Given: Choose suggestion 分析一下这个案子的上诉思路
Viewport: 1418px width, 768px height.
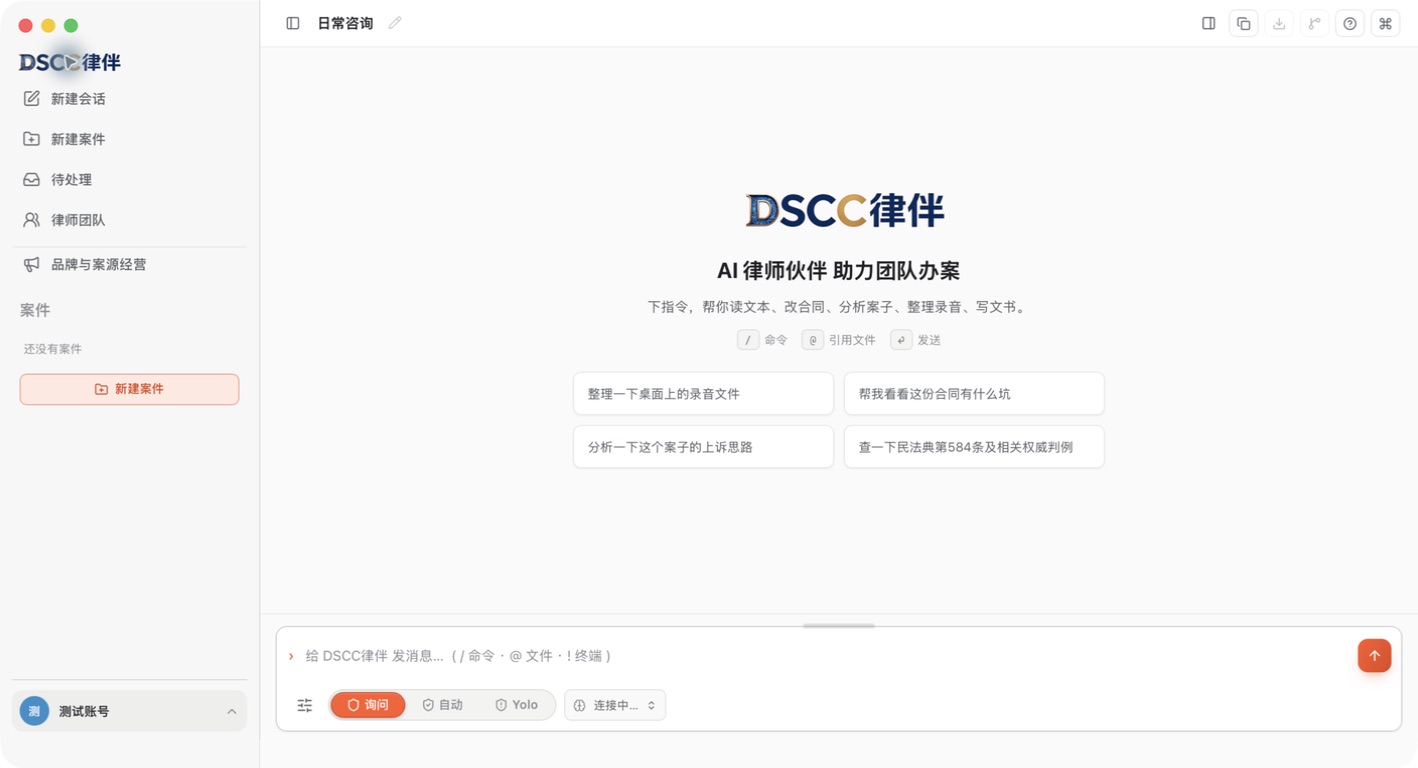Looking at the screenshot, I should pyautogui.click(x=703, y=447).
